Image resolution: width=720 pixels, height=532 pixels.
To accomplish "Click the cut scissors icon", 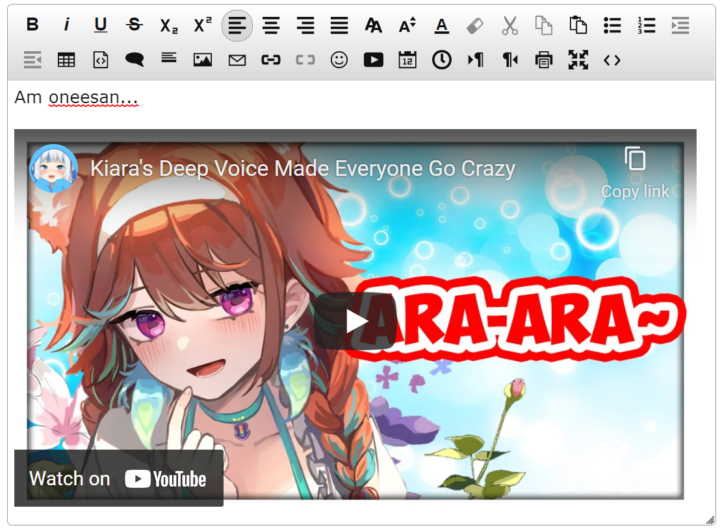I will pos(510,25).
